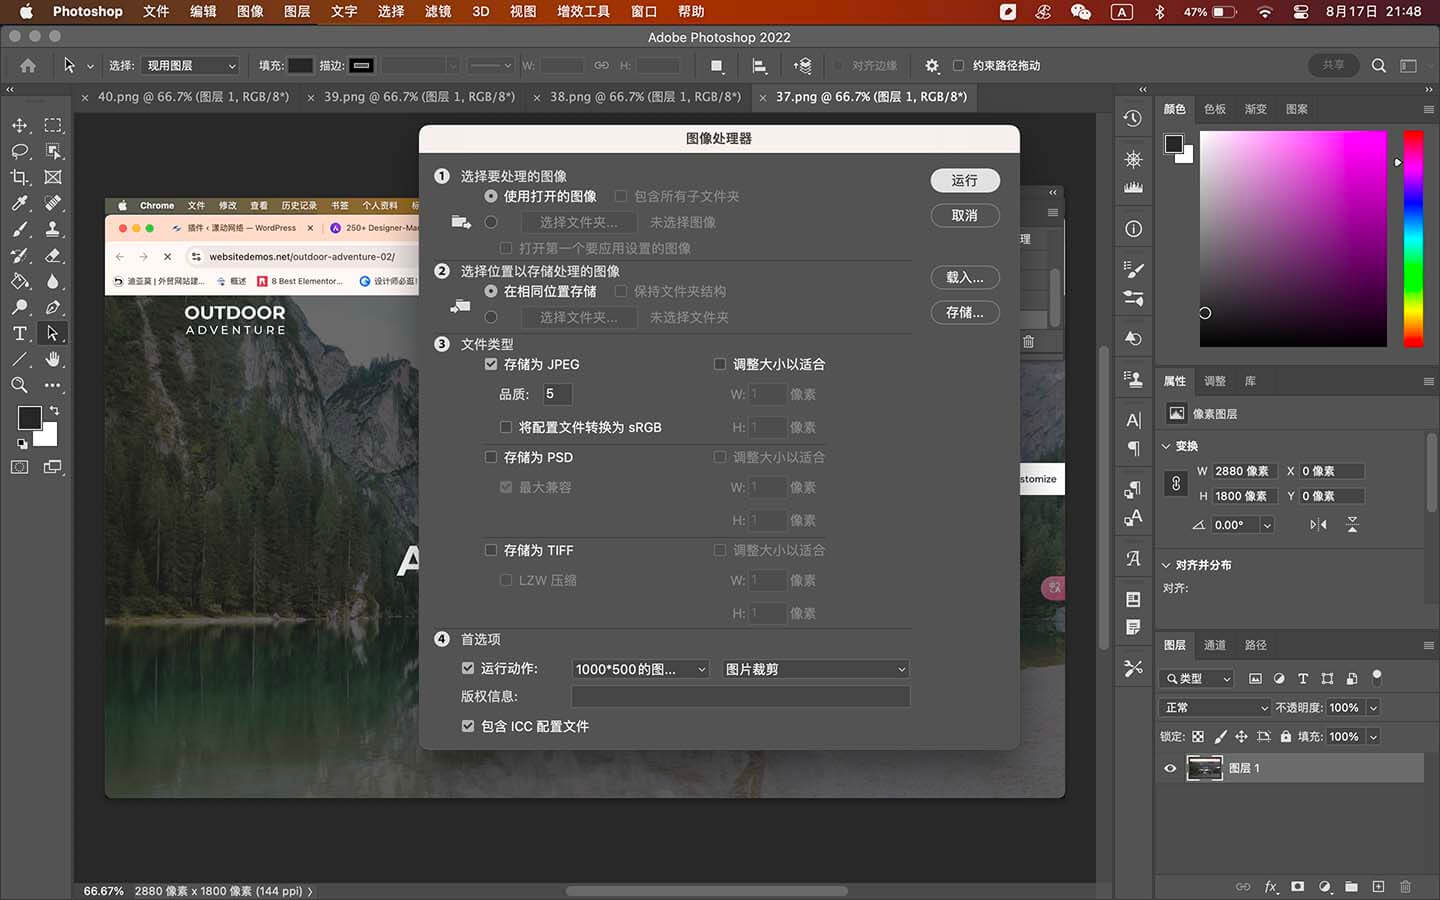The width and height of the screenshot is (1440, 900).
Task: Delete layer trash icon
Action: (1405, 886)
